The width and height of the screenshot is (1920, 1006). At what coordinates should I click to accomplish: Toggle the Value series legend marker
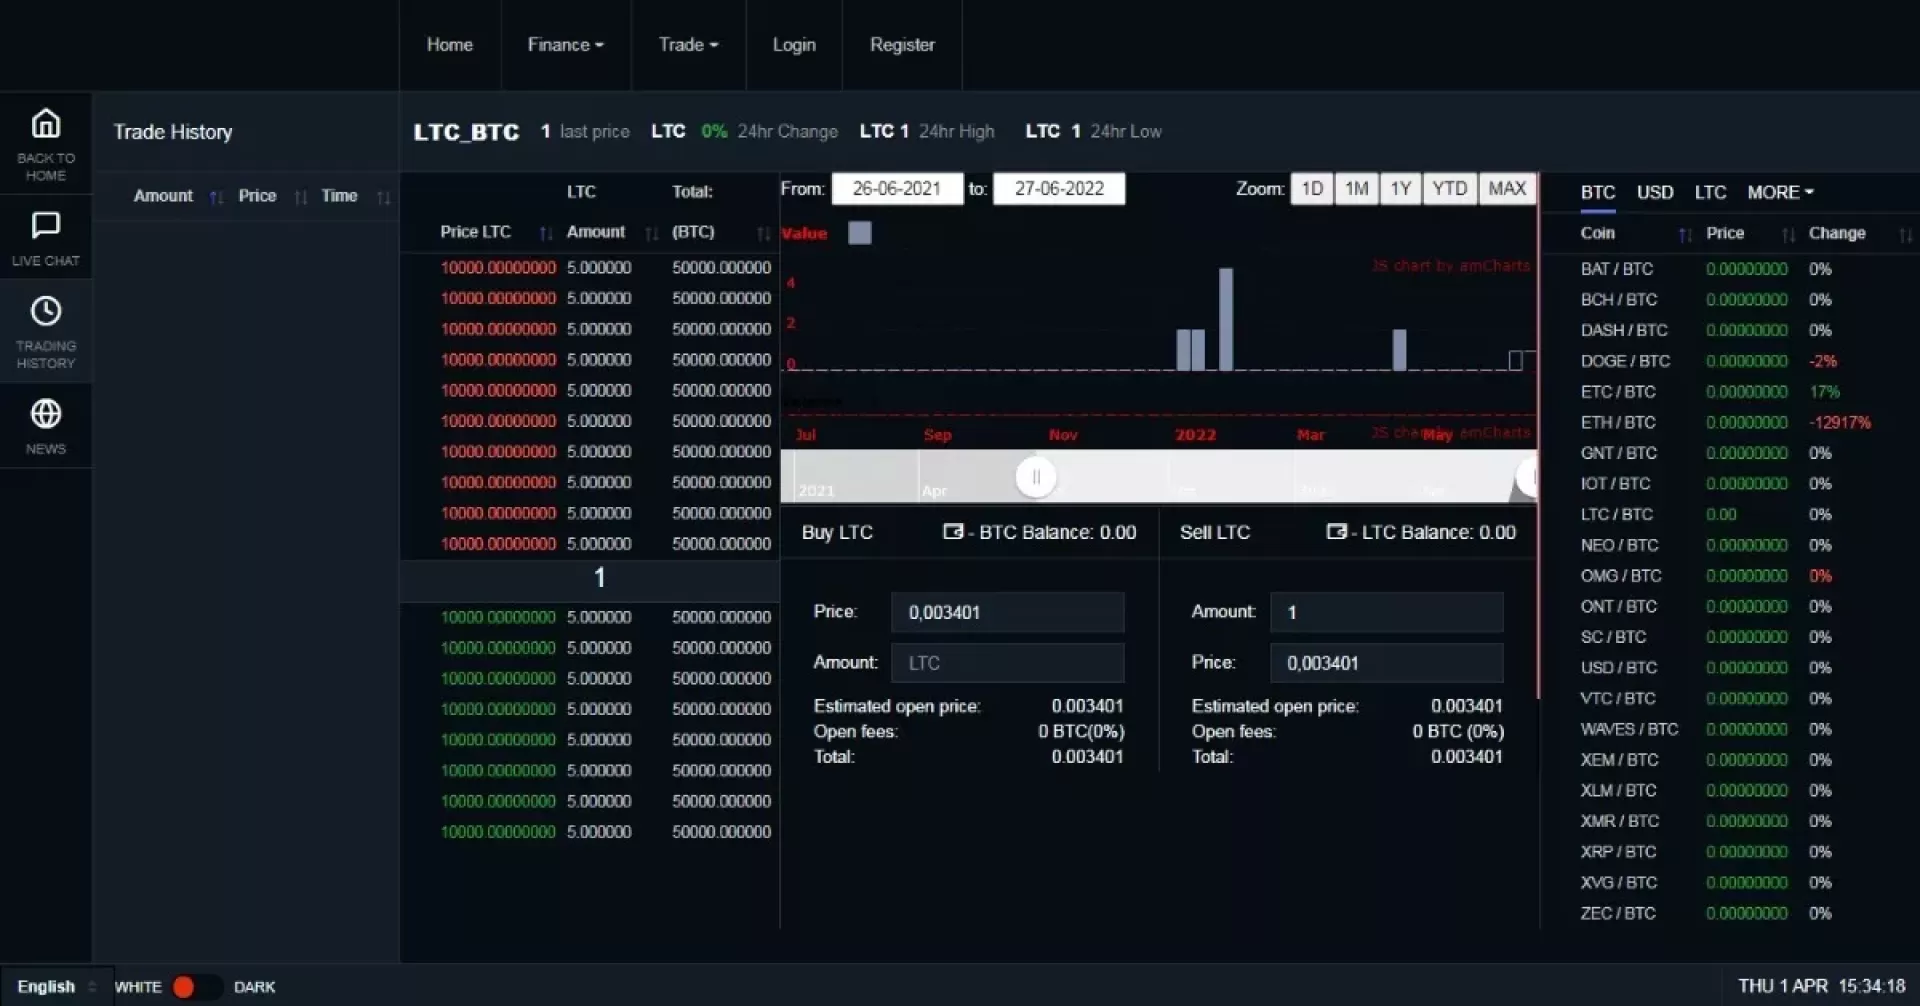pos(859,233)
